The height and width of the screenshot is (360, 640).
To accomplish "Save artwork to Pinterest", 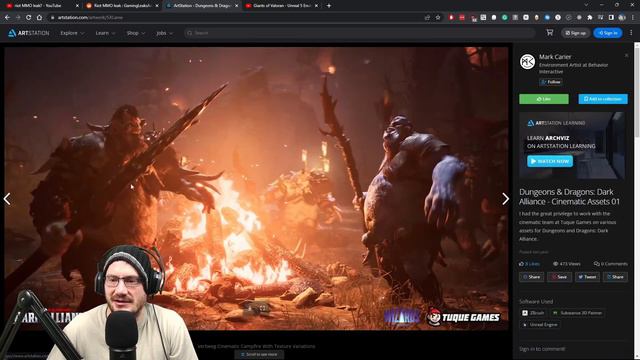I will (559, 277).
